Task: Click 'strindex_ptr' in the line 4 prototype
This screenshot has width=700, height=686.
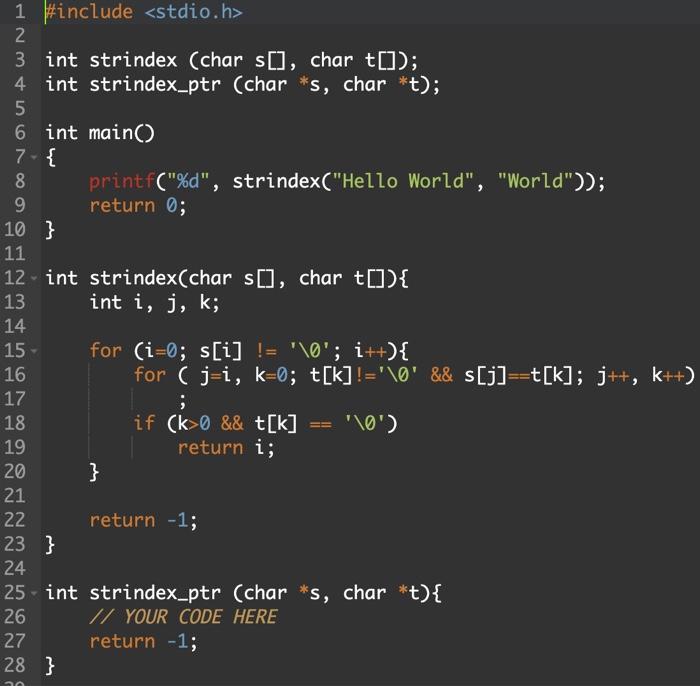Action: click(x=155, y=85)
